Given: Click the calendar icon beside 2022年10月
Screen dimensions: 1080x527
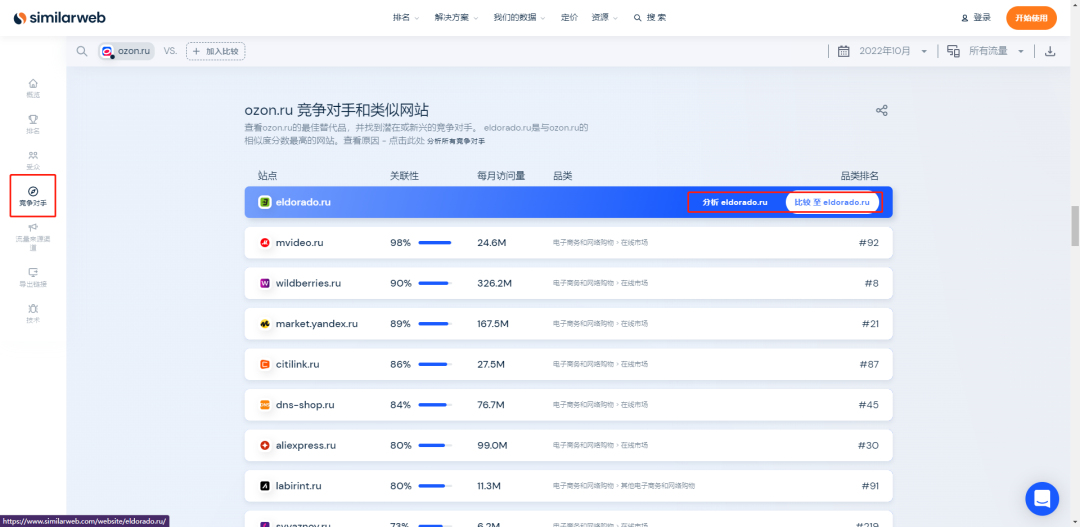Looking at the screenshot, I should tap(843, 51).
